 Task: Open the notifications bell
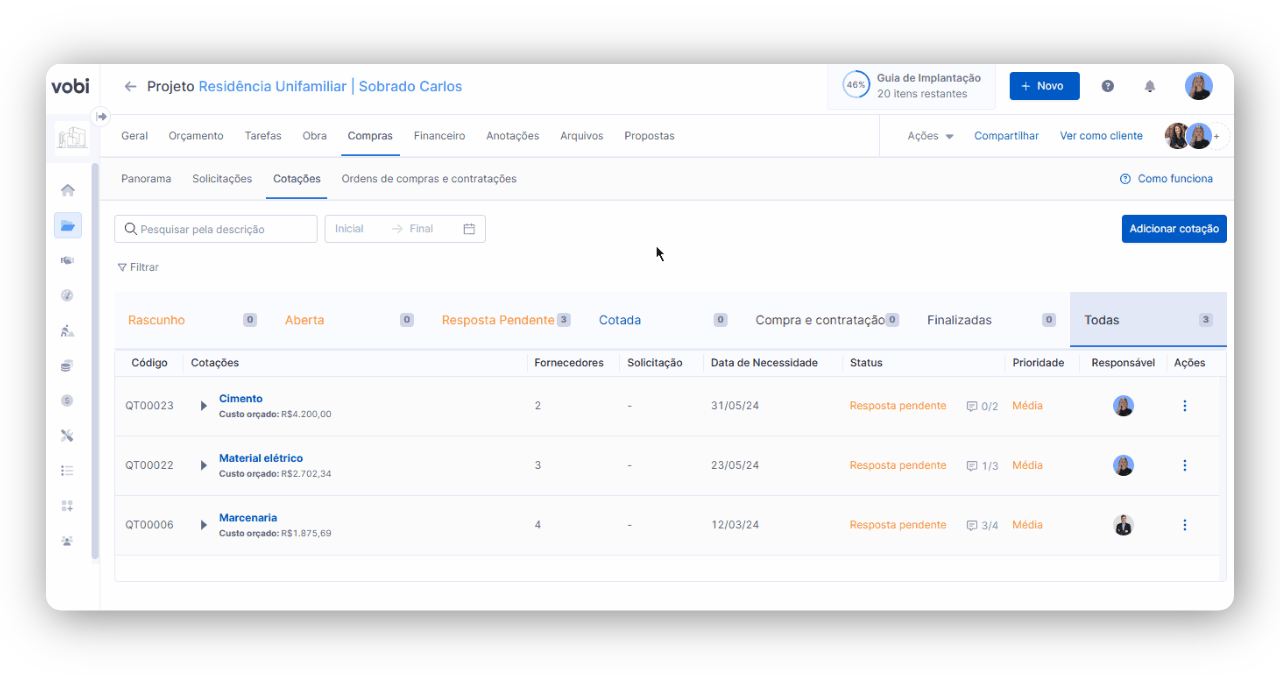coord(1150,86)
